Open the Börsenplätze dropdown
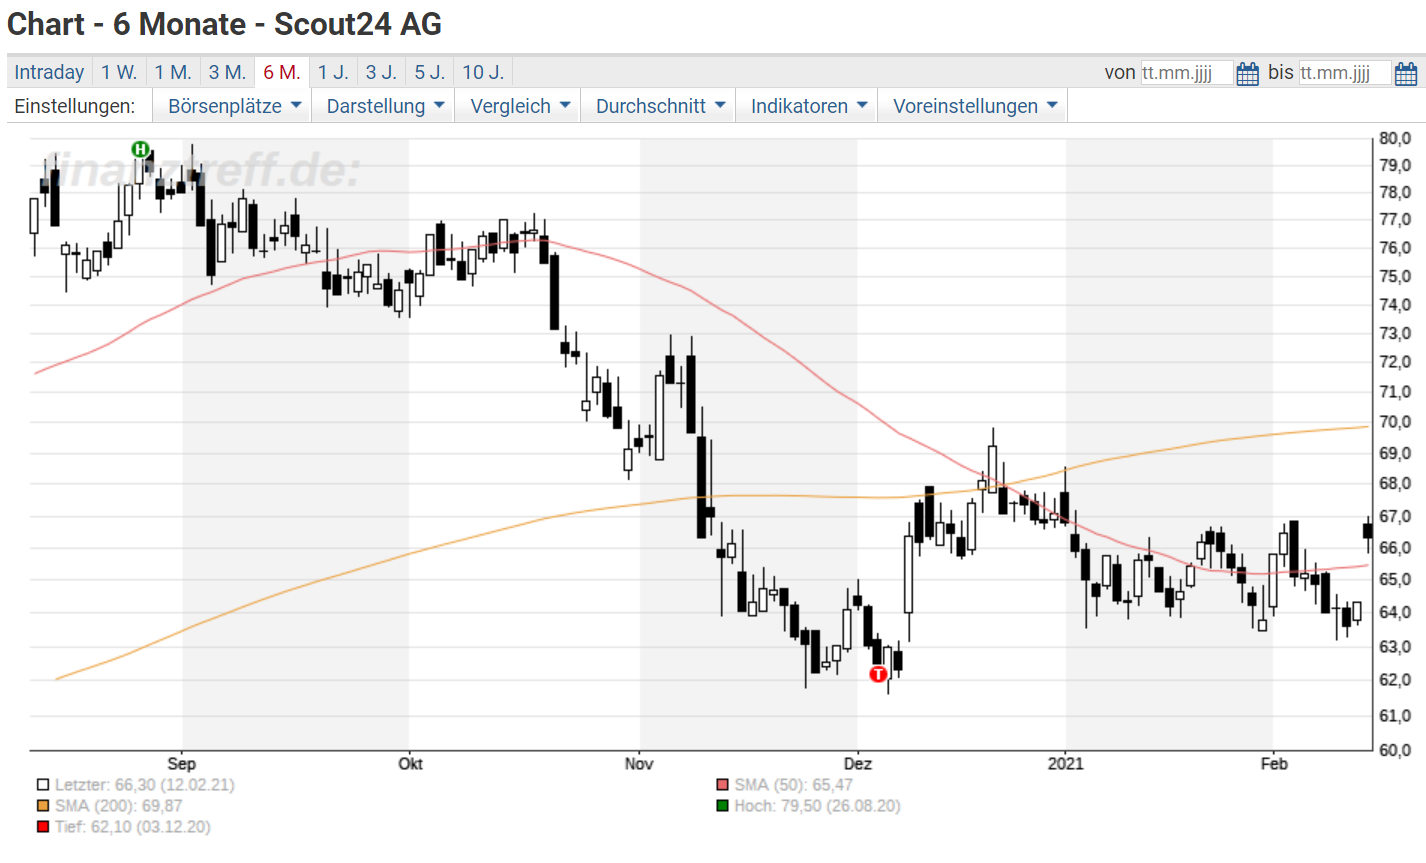1426x863 pixels. (x=232, y=106)
